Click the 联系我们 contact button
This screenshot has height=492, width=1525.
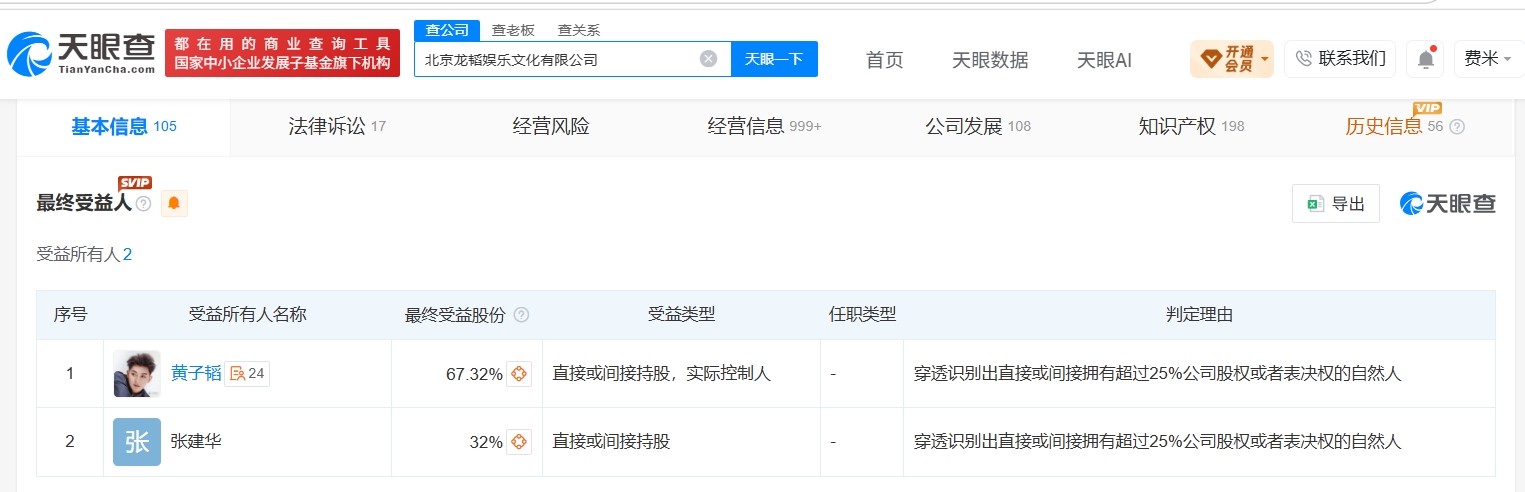(x=1340, y=59)
